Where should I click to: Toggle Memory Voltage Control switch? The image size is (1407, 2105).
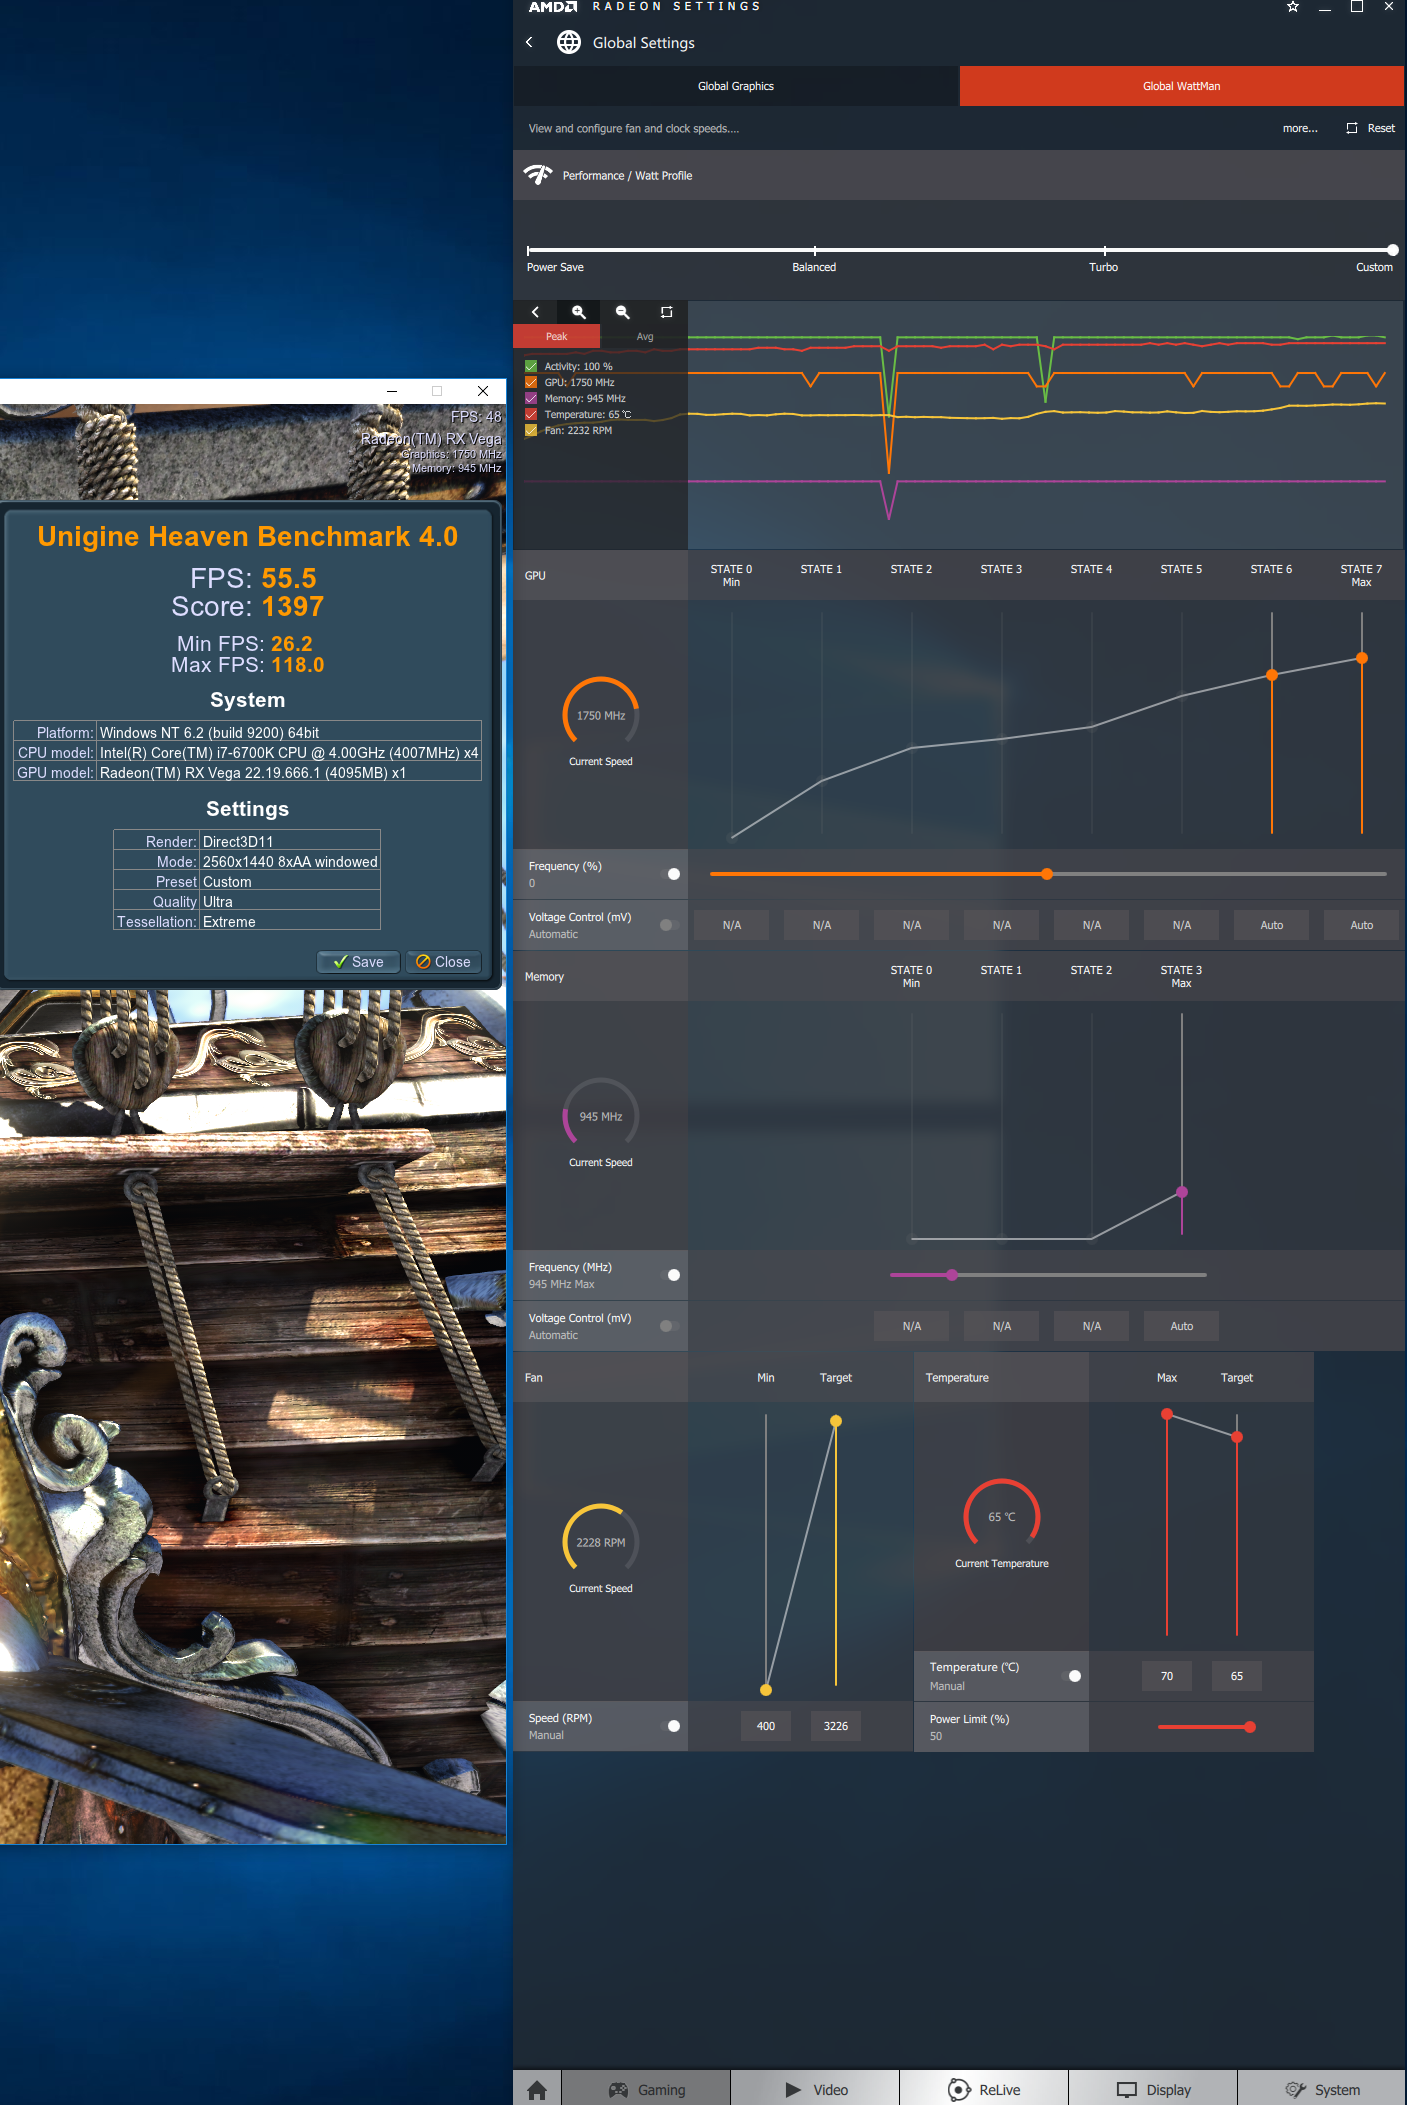[669, 1326]
